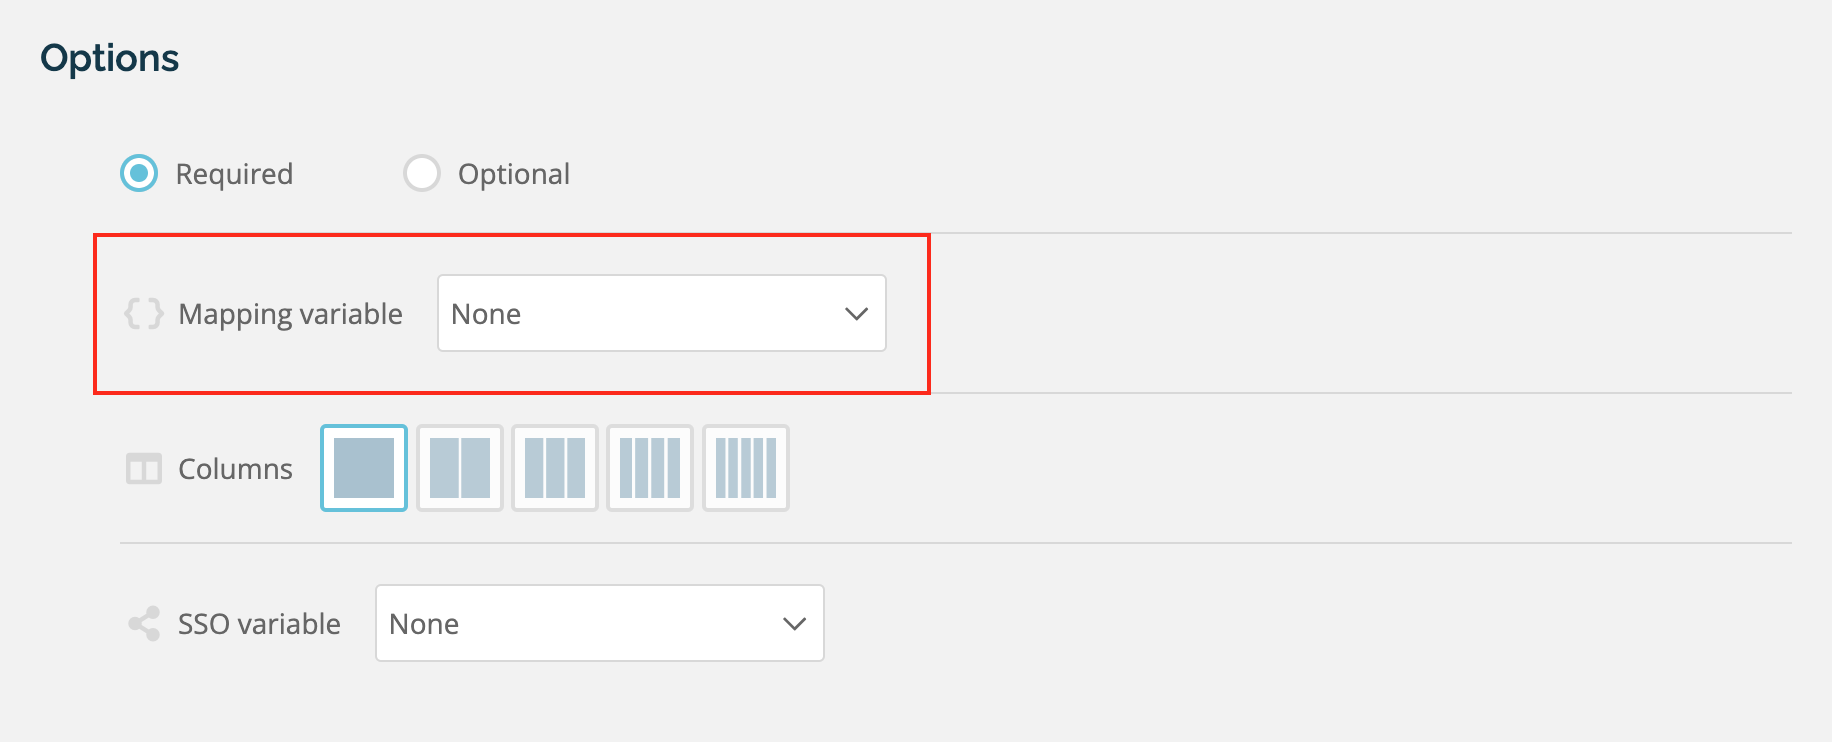Open the Mapping variable dropdown

662,313
